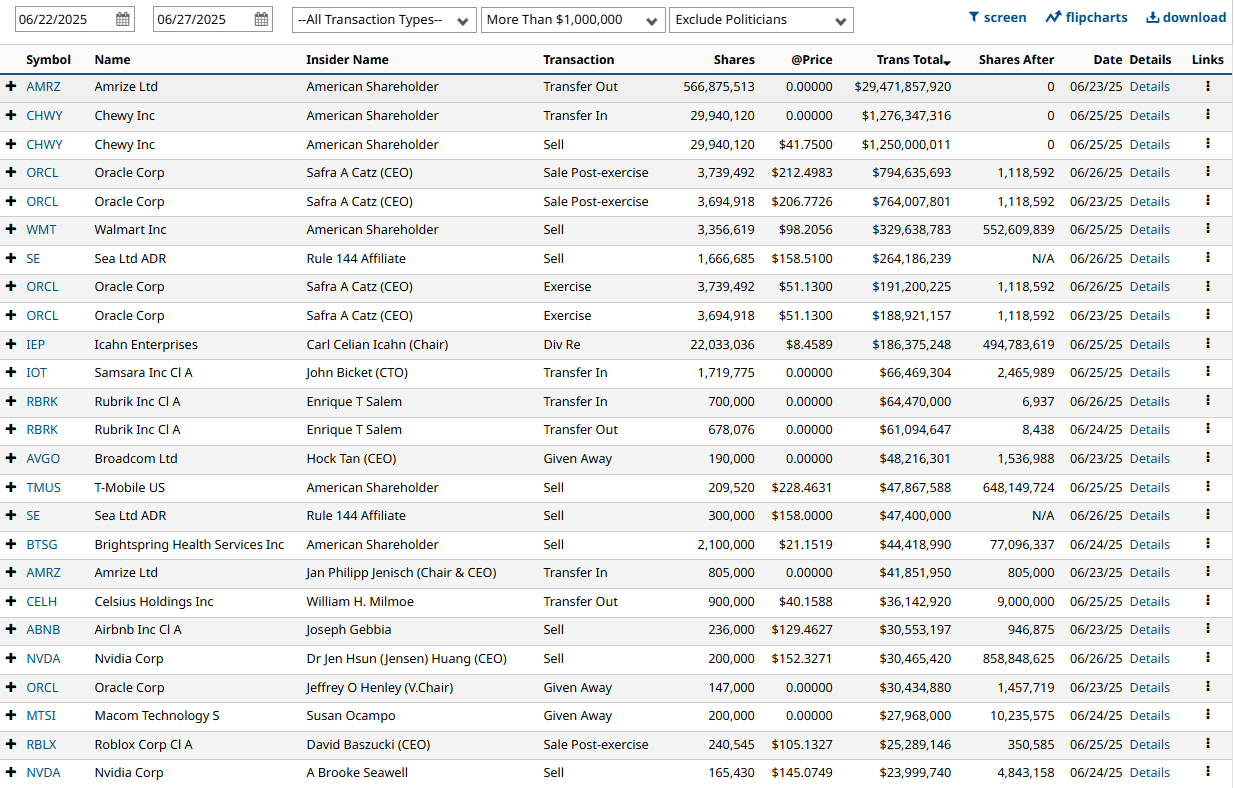Select insider name Hock Tan (CEO)
Image resolution: width=1235 pixels, height=788 pixels.
coord(351,458)
